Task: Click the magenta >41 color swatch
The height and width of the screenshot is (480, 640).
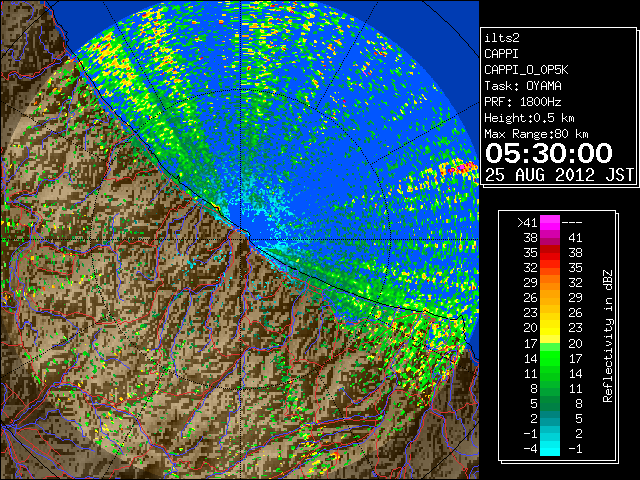Action: [x=550, y=222]
